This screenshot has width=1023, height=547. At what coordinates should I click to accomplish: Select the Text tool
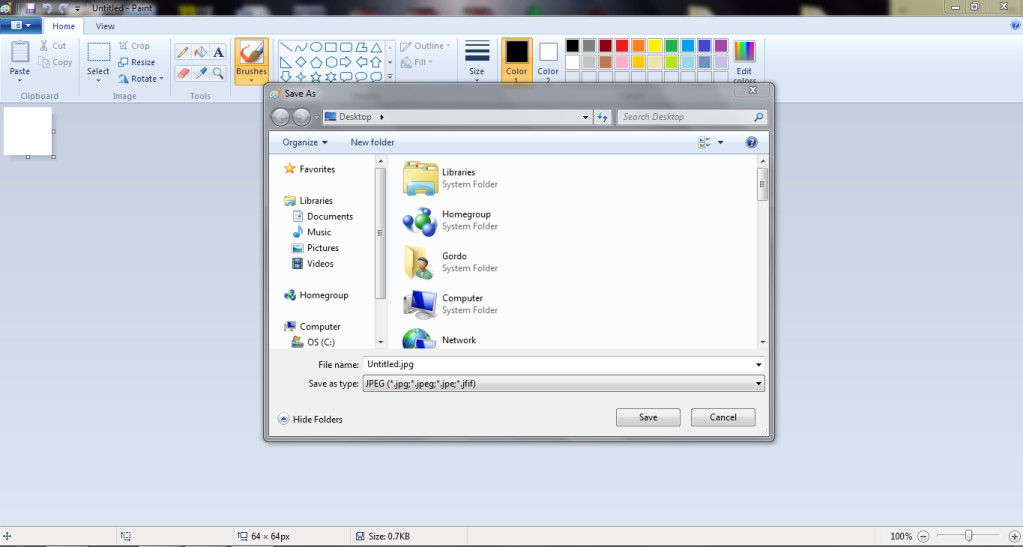tap(218, 52)
